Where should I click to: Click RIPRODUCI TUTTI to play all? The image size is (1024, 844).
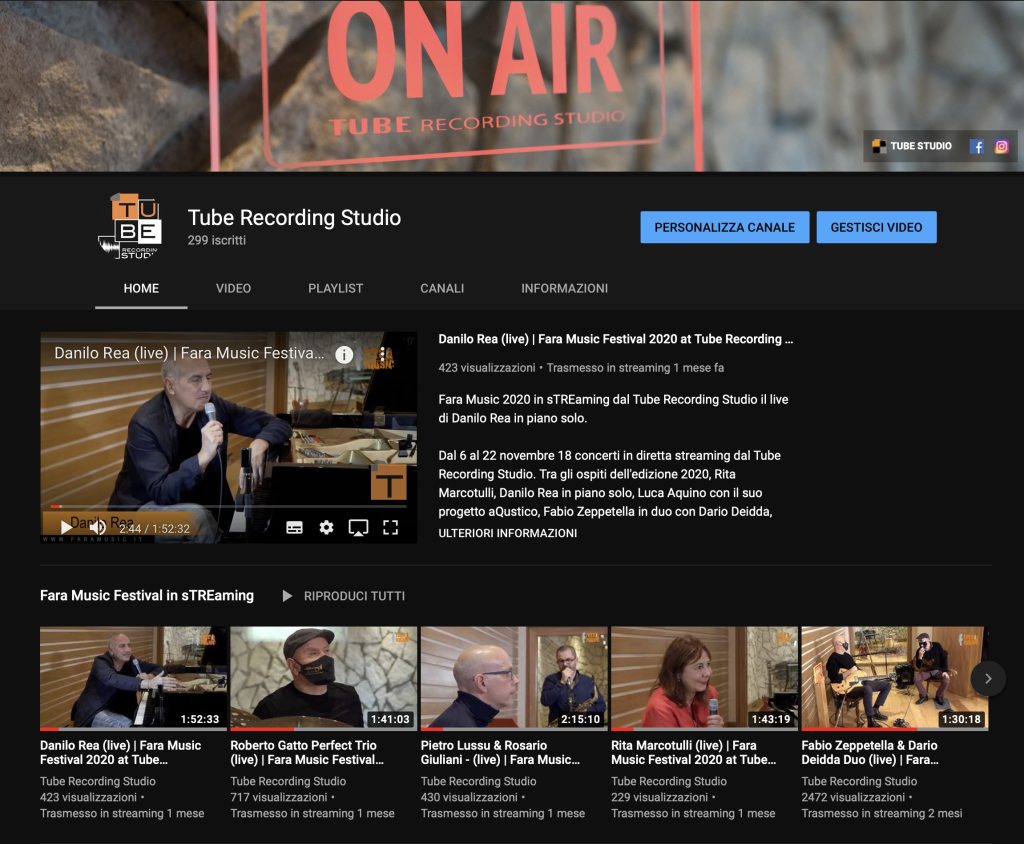click(x=344, y=596)
